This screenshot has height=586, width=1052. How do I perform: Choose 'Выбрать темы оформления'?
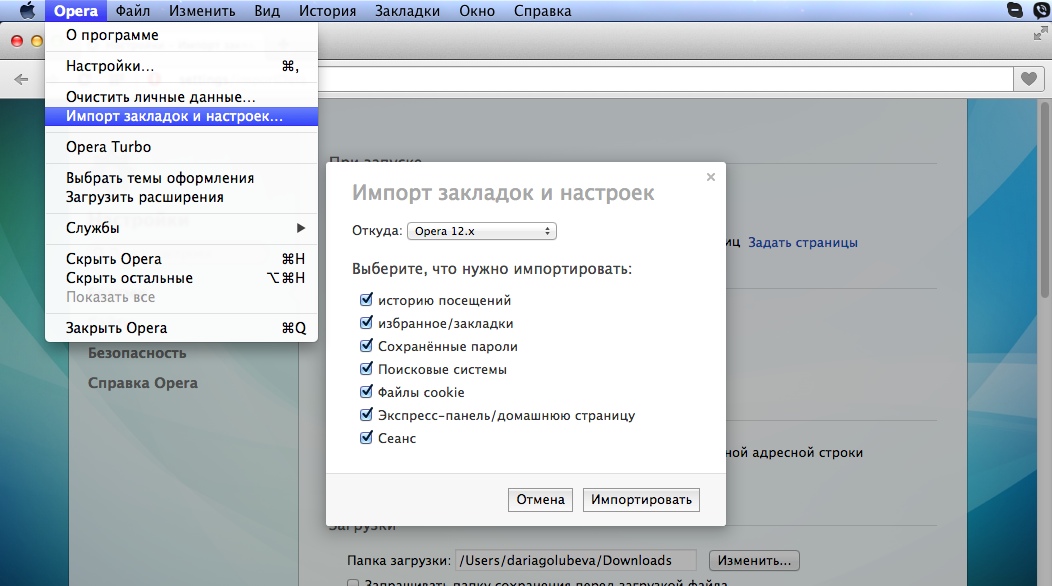tap(181, 178)
